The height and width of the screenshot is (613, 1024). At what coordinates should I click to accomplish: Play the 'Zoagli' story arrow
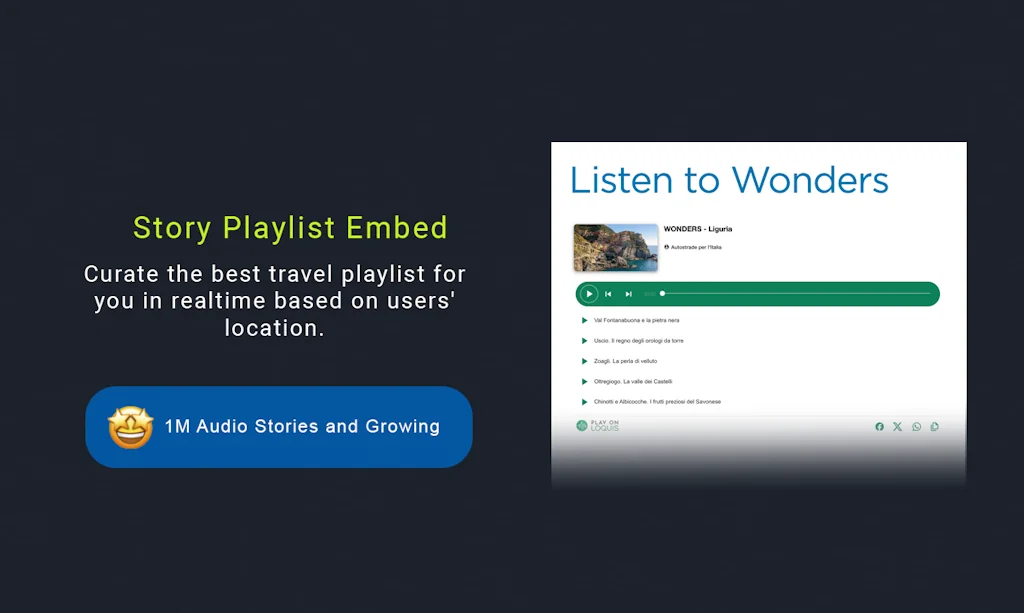(584, 361)
